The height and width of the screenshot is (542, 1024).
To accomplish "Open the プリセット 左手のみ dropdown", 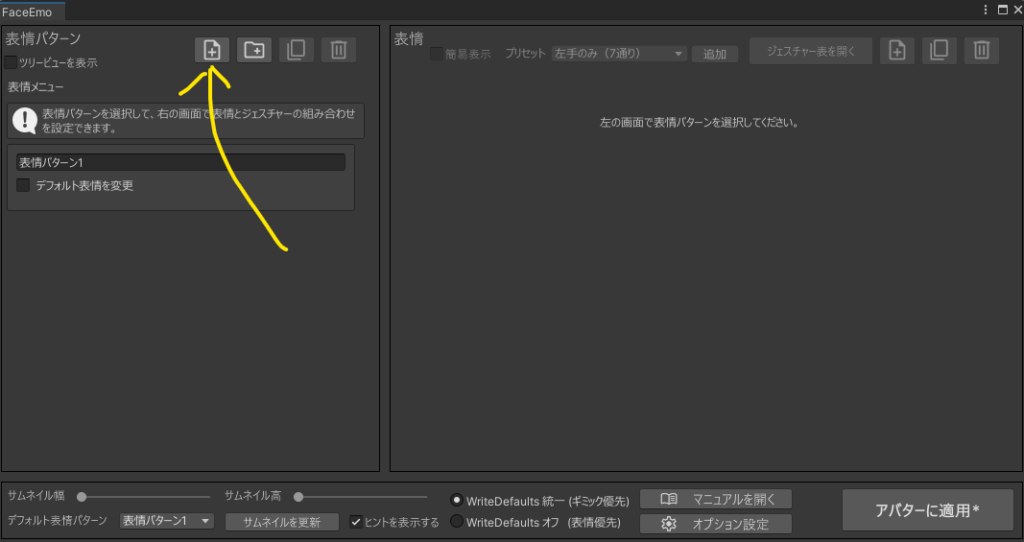I will pos(619,53).
